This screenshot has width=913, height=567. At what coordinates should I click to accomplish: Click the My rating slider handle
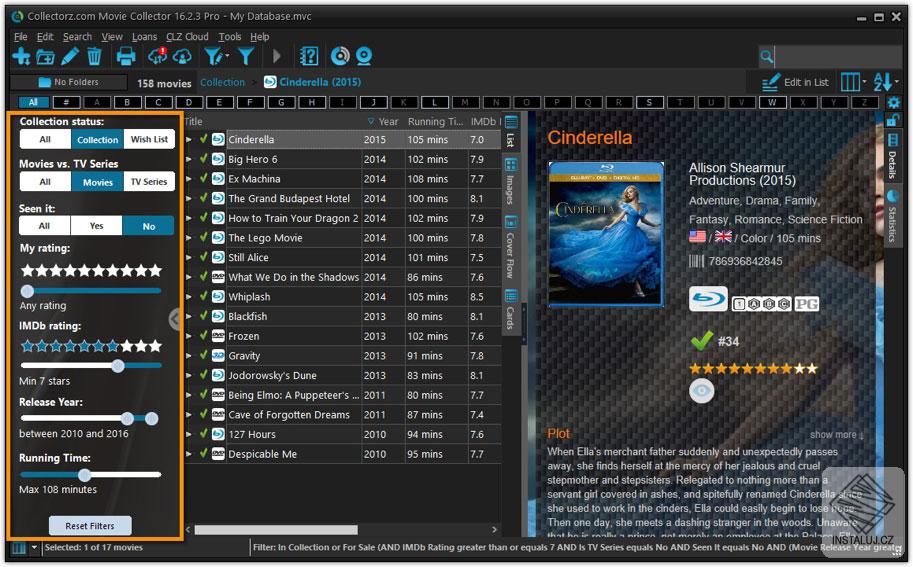pos(27,291)
